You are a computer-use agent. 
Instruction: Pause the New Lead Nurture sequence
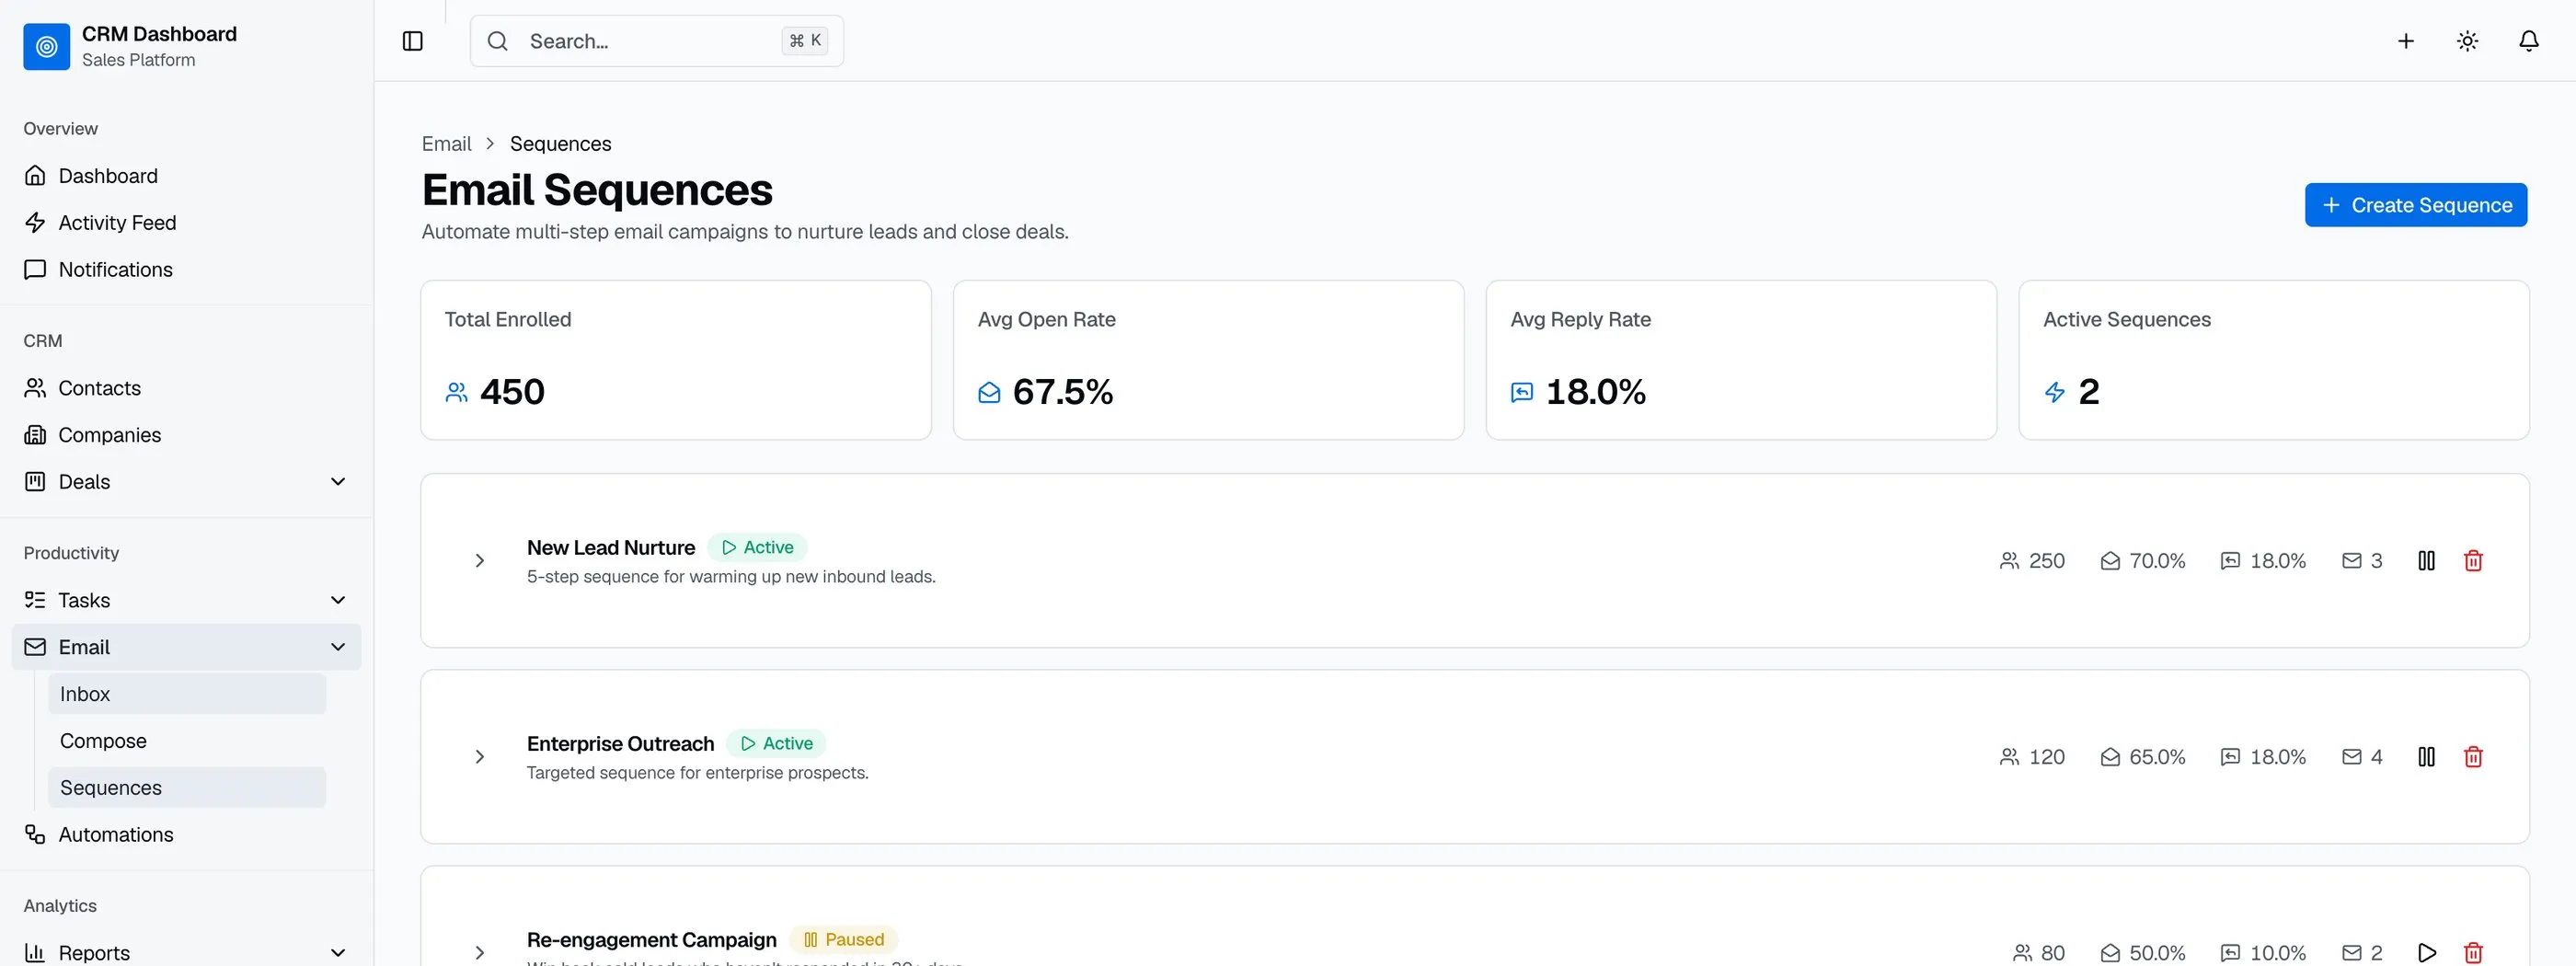tap(2426, 561)
